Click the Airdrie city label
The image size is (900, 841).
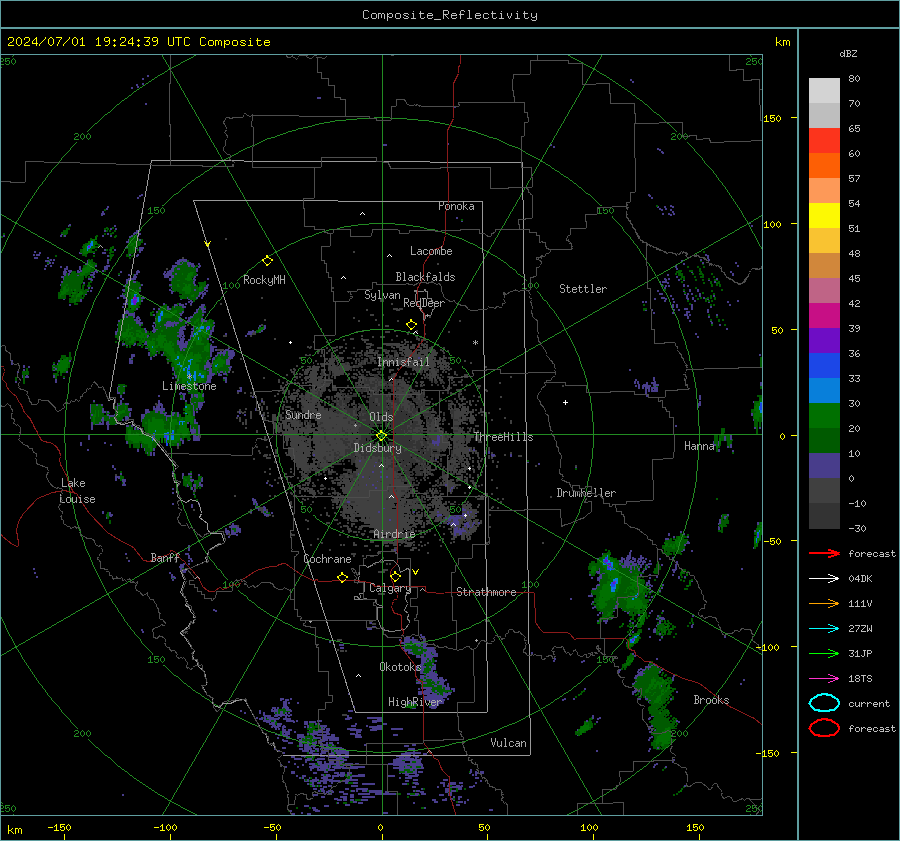[394, 534]
